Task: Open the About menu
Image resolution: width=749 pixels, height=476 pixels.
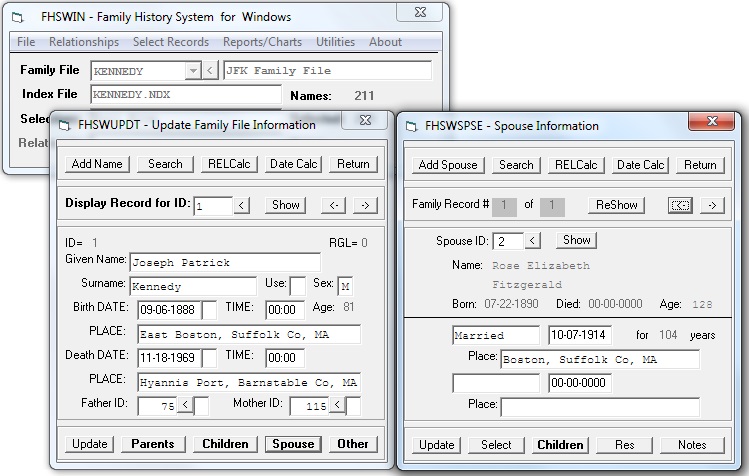Action: click(385, 42)
